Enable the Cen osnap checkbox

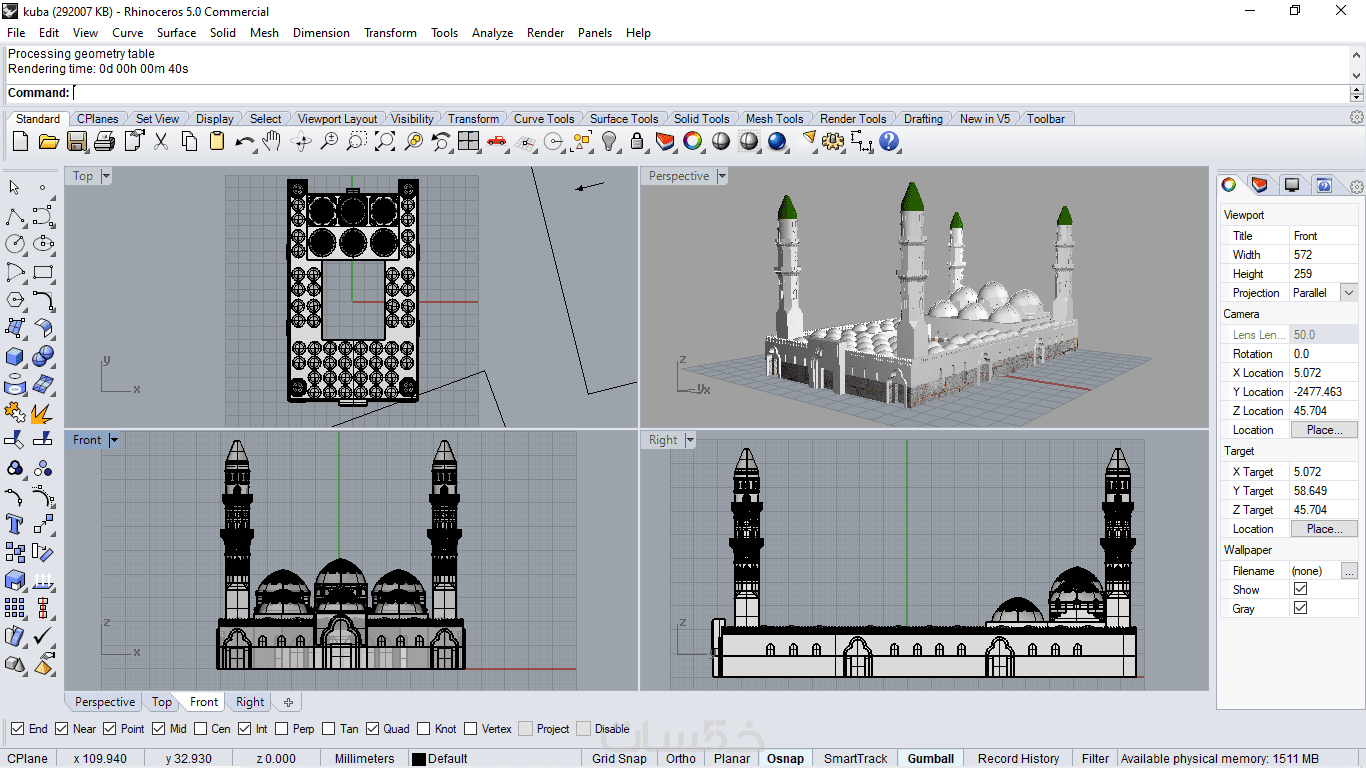201,729
